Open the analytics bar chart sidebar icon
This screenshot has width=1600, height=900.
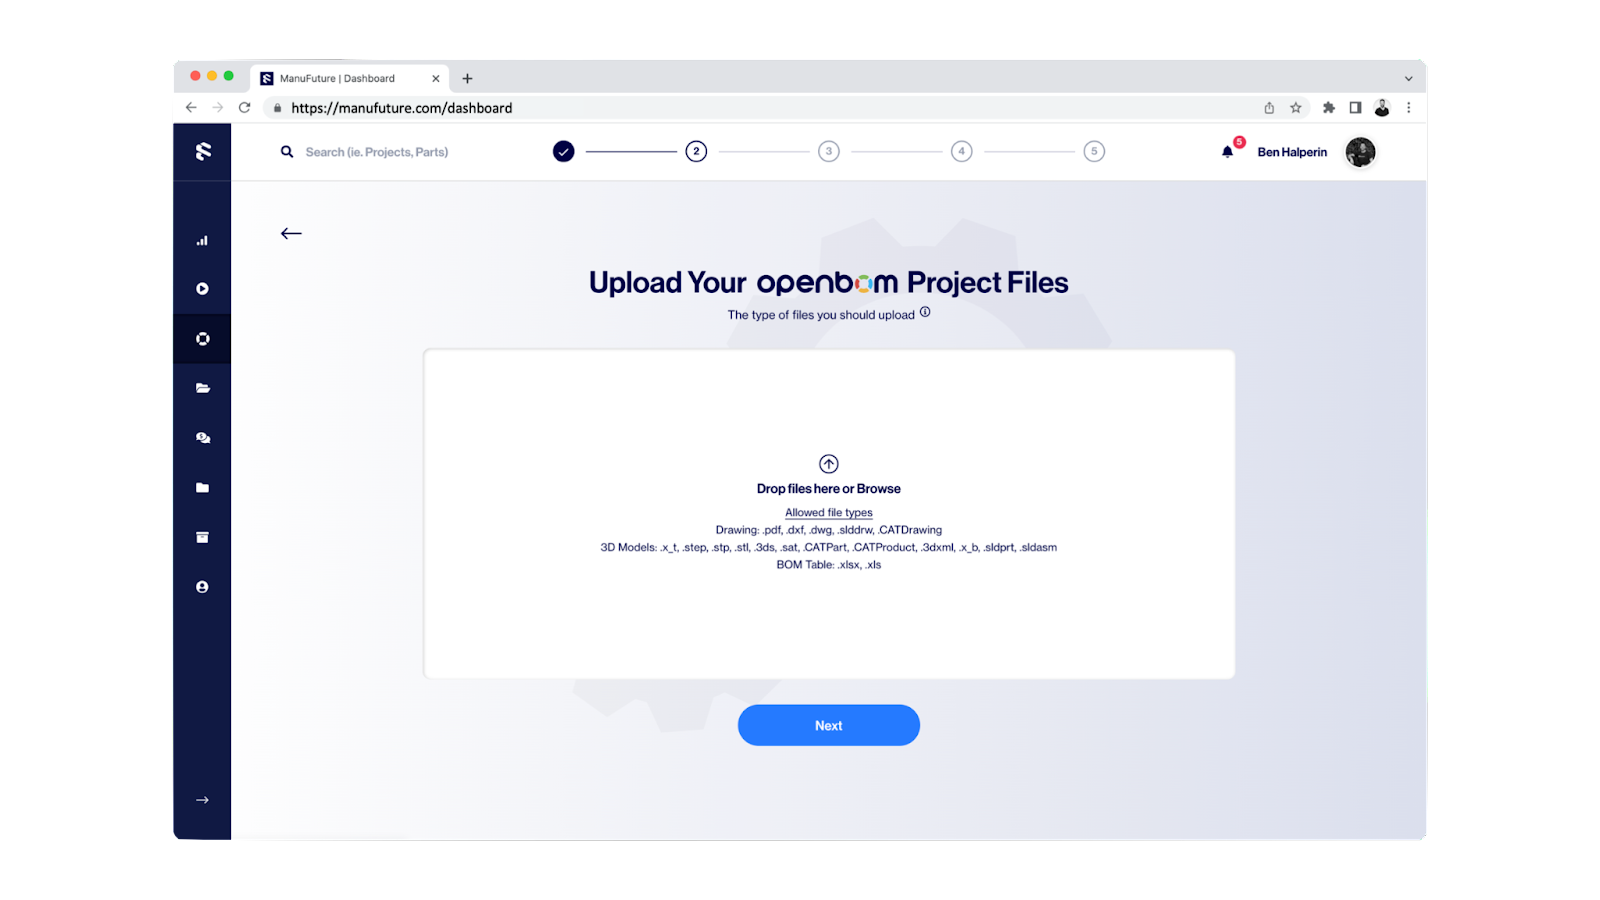(202, 240)
